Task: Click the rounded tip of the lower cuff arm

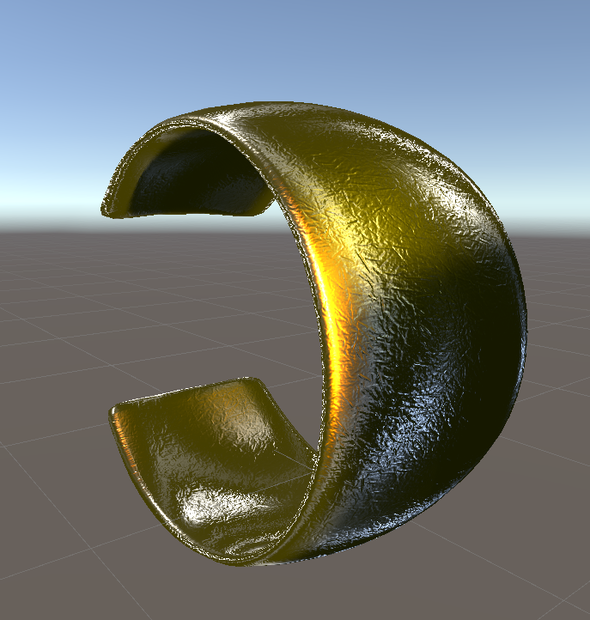Action: (119, 413)
